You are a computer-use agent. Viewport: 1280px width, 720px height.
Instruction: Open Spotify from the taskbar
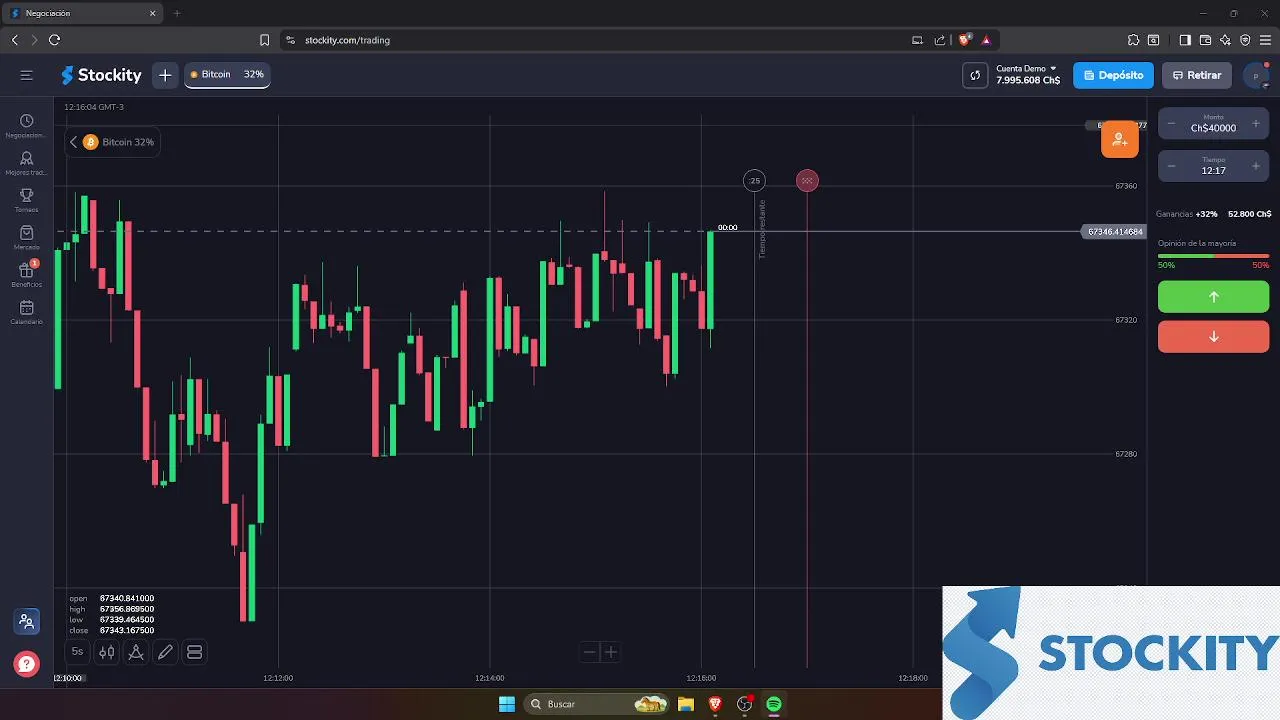pyautogui.click(x=774, y=704)
